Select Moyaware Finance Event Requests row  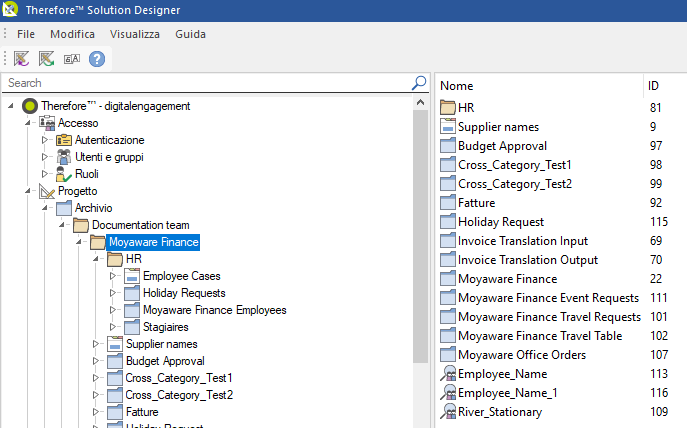549,298
